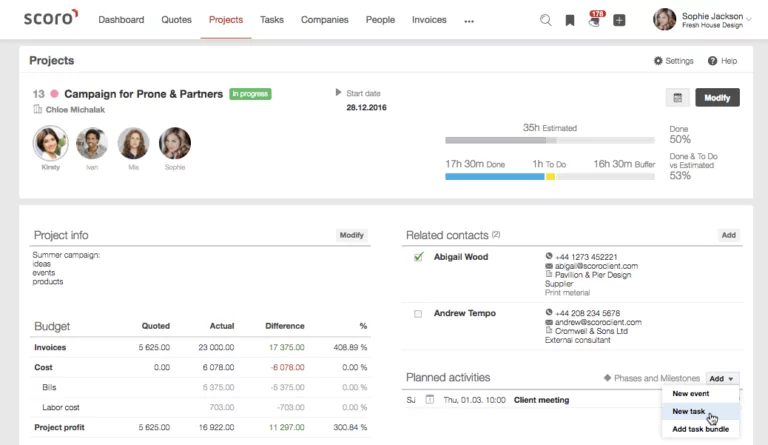The image size is (768, 445).
Task: Click Modify in Project info
Action: click(352, 235)
